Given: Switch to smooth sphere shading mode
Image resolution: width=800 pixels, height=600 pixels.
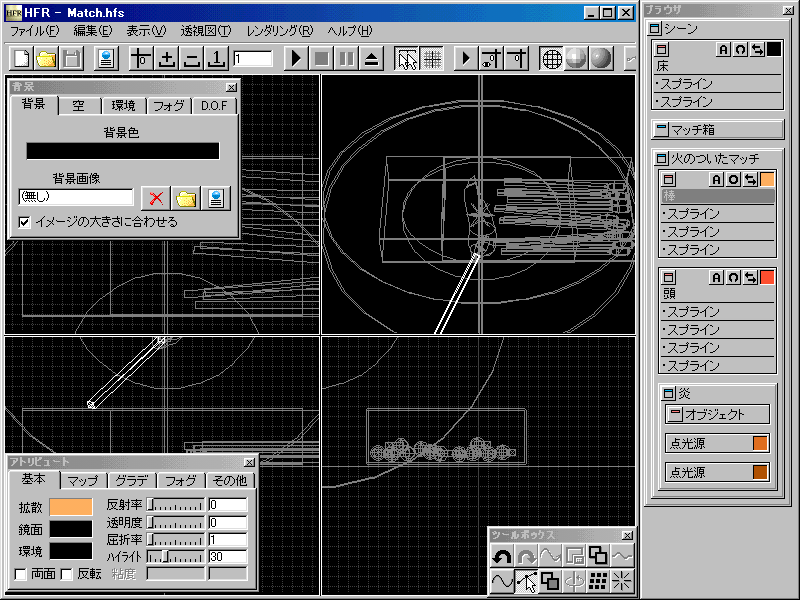Looking at the screenshot, I should pos(601,59).
